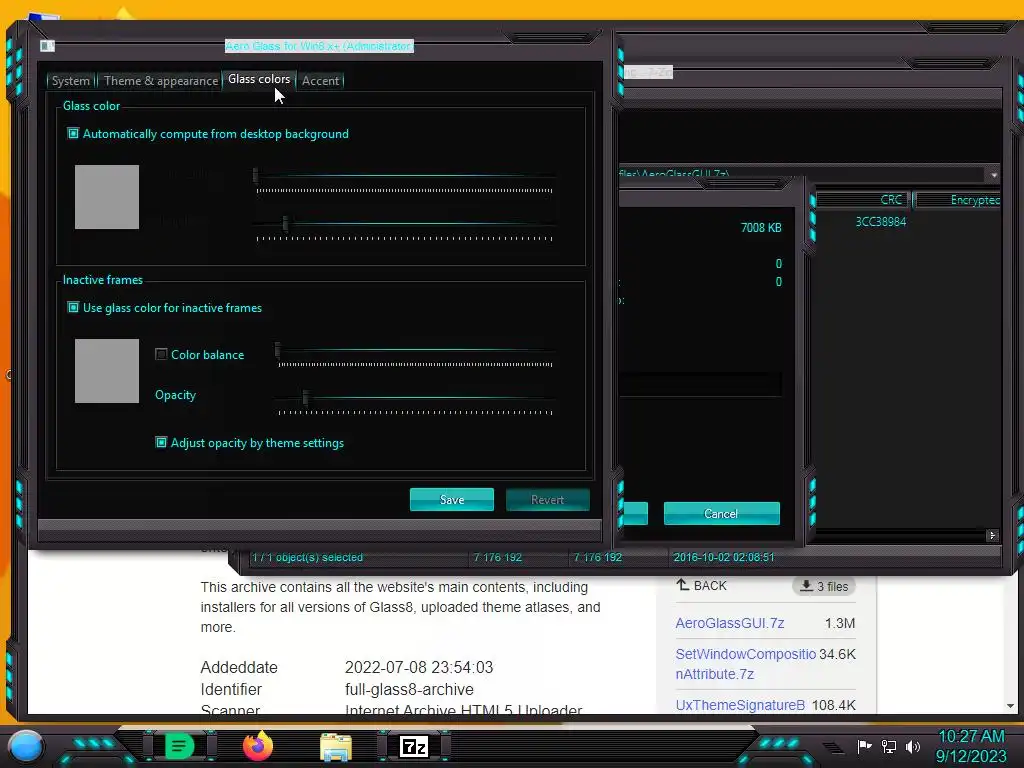
Task: Select the CRC value 3CC38984
Action: (881, 222)
